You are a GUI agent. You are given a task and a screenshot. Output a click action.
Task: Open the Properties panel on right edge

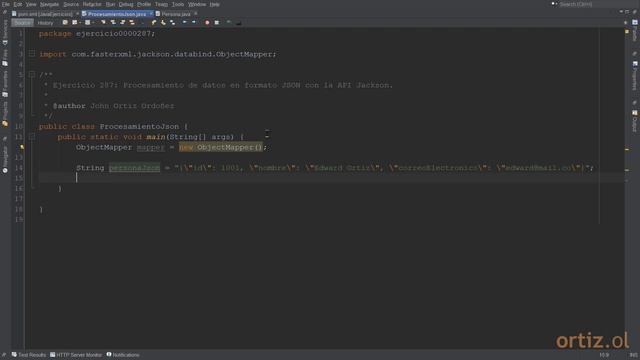[x=635, y=76]
